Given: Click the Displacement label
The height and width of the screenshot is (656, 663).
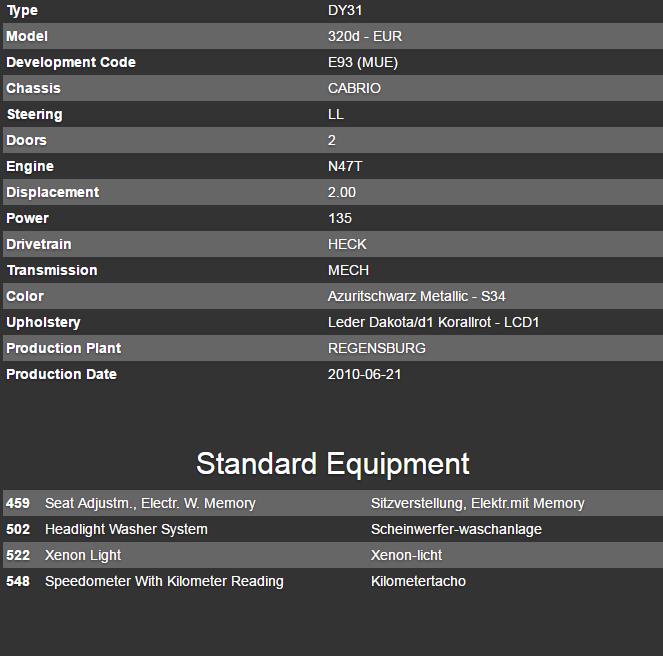Looking at the screenshot, I should pos(52,192).
